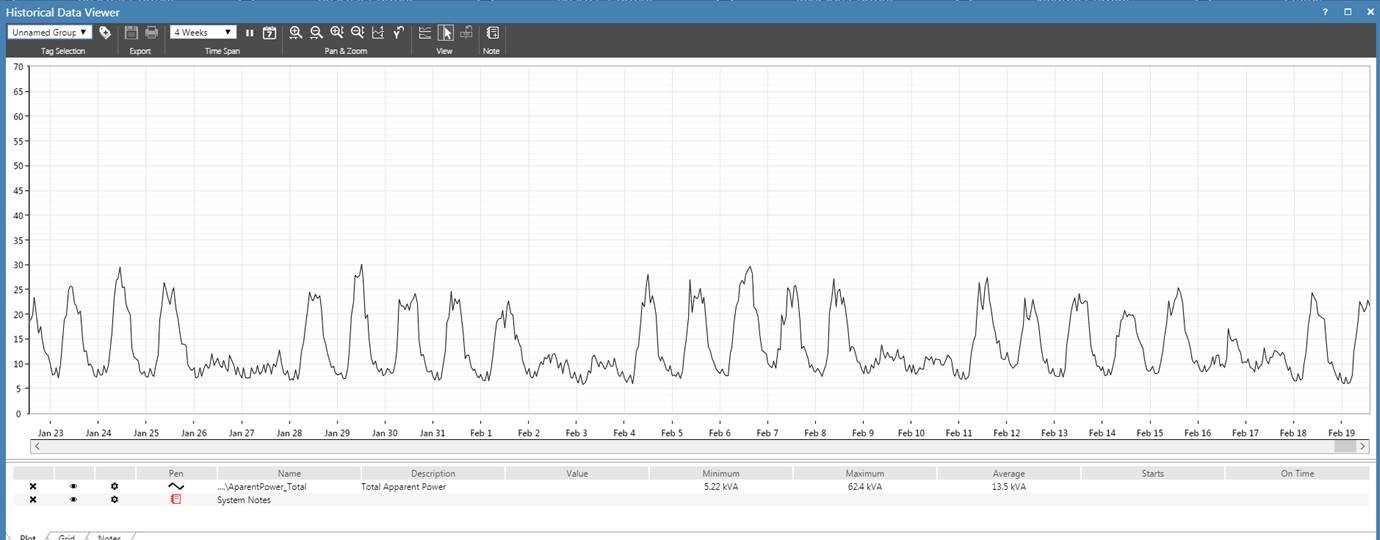This screenshot has height=540, width=1380.
Task: Add a note with the Note icon
Action: (x=492, y=33)
